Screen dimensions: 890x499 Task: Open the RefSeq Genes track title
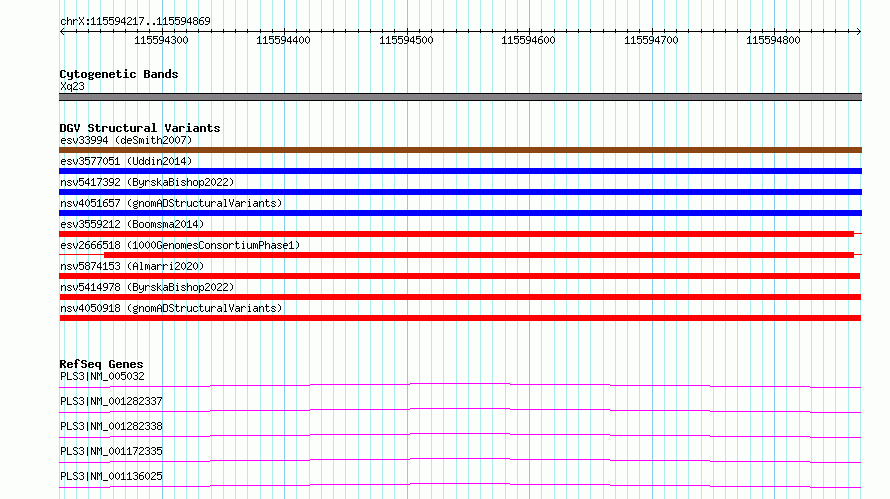(101, 364)
